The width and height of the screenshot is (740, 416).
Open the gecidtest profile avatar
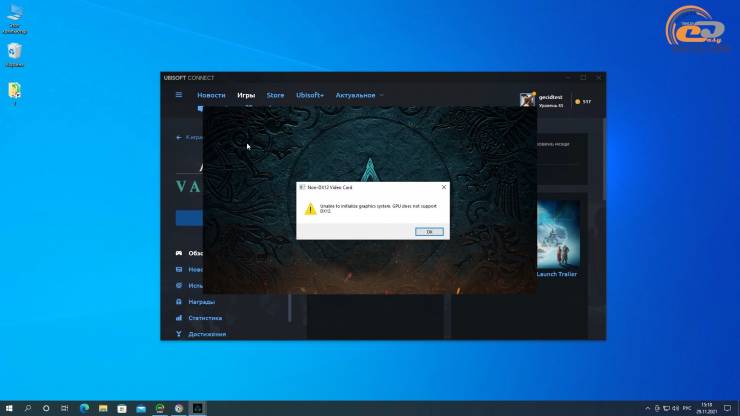tap(527, 100)
